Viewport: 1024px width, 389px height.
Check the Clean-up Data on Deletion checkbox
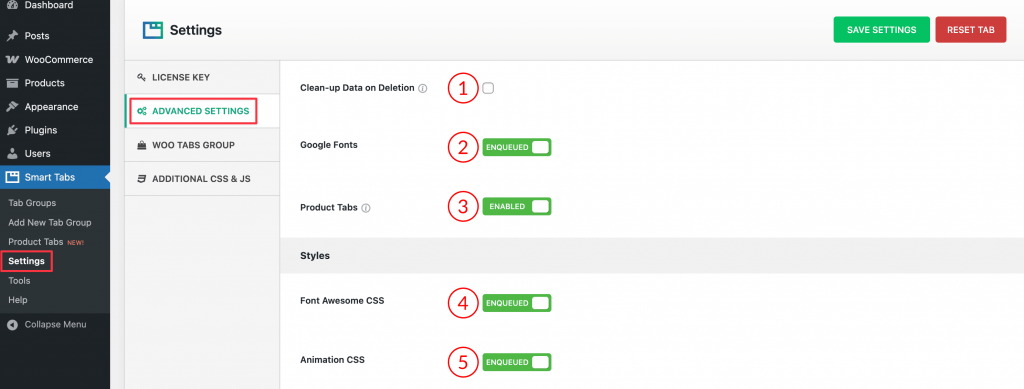(488, 88)
